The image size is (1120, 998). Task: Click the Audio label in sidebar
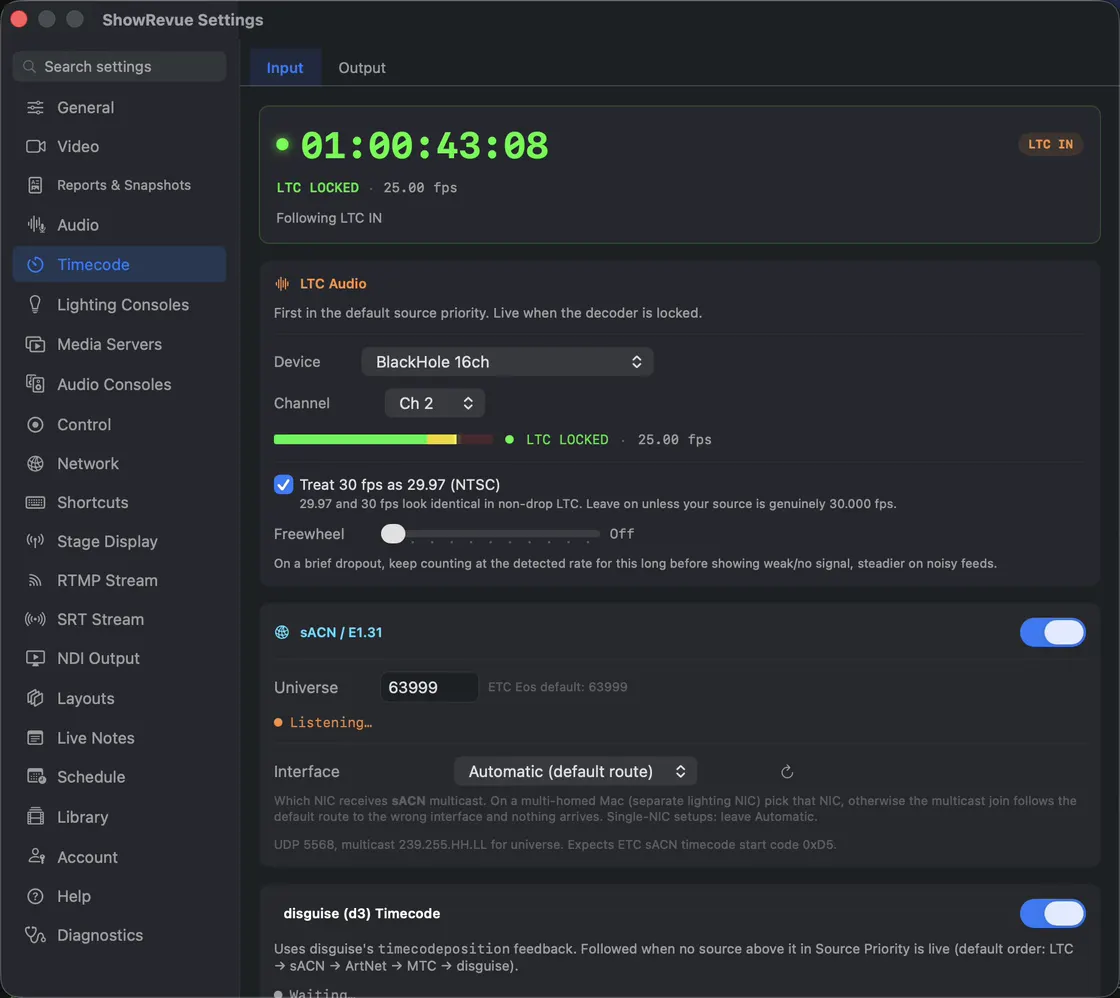click(78, 225)
